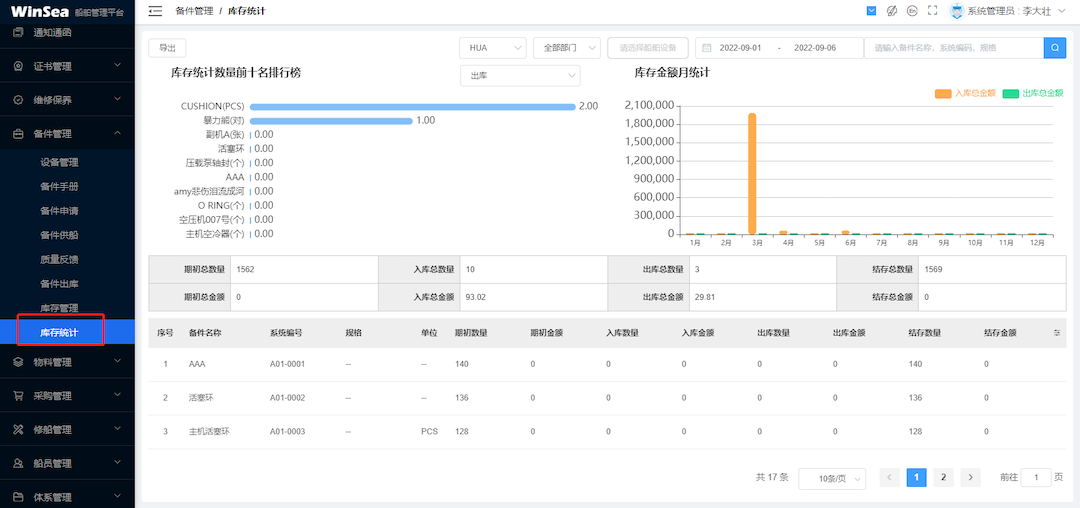Click the orange March bar in chart
Screen dimensions: 1080x508
tap(752, 174)
